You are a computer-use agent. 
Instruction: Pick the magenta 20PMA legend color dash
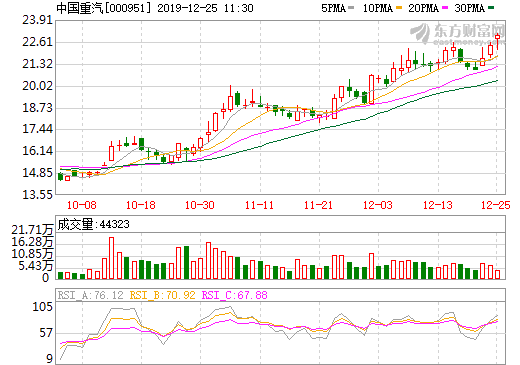pos(445,7)
